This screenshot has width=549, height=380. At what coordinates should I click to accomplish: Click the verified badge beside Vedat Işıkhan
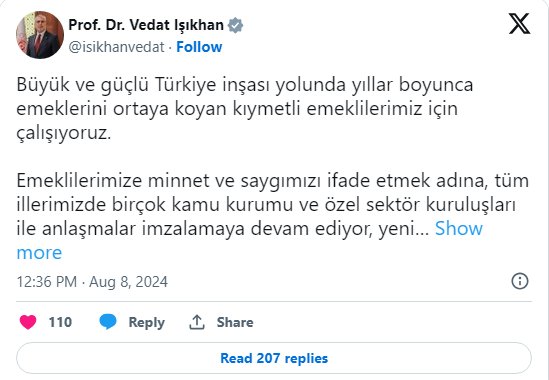(x=235, y=25)
